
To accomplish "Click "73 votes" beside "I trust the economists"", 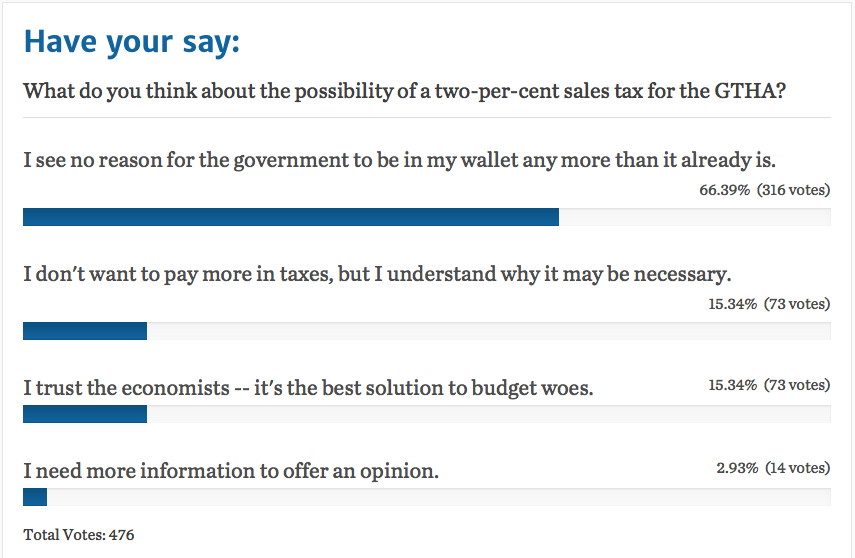I will click(797, 385).
